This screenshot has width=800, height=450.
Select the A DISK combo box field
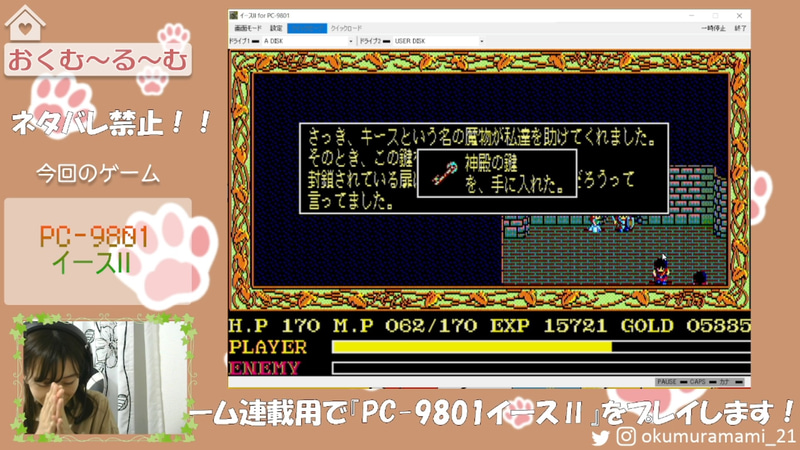(308, 41)
